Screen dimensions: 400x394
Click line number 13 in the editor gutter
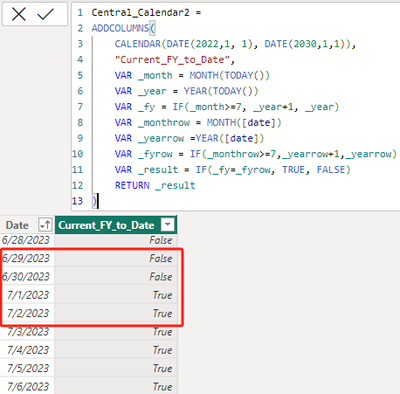pyautogui.click(x=77, y=201)
